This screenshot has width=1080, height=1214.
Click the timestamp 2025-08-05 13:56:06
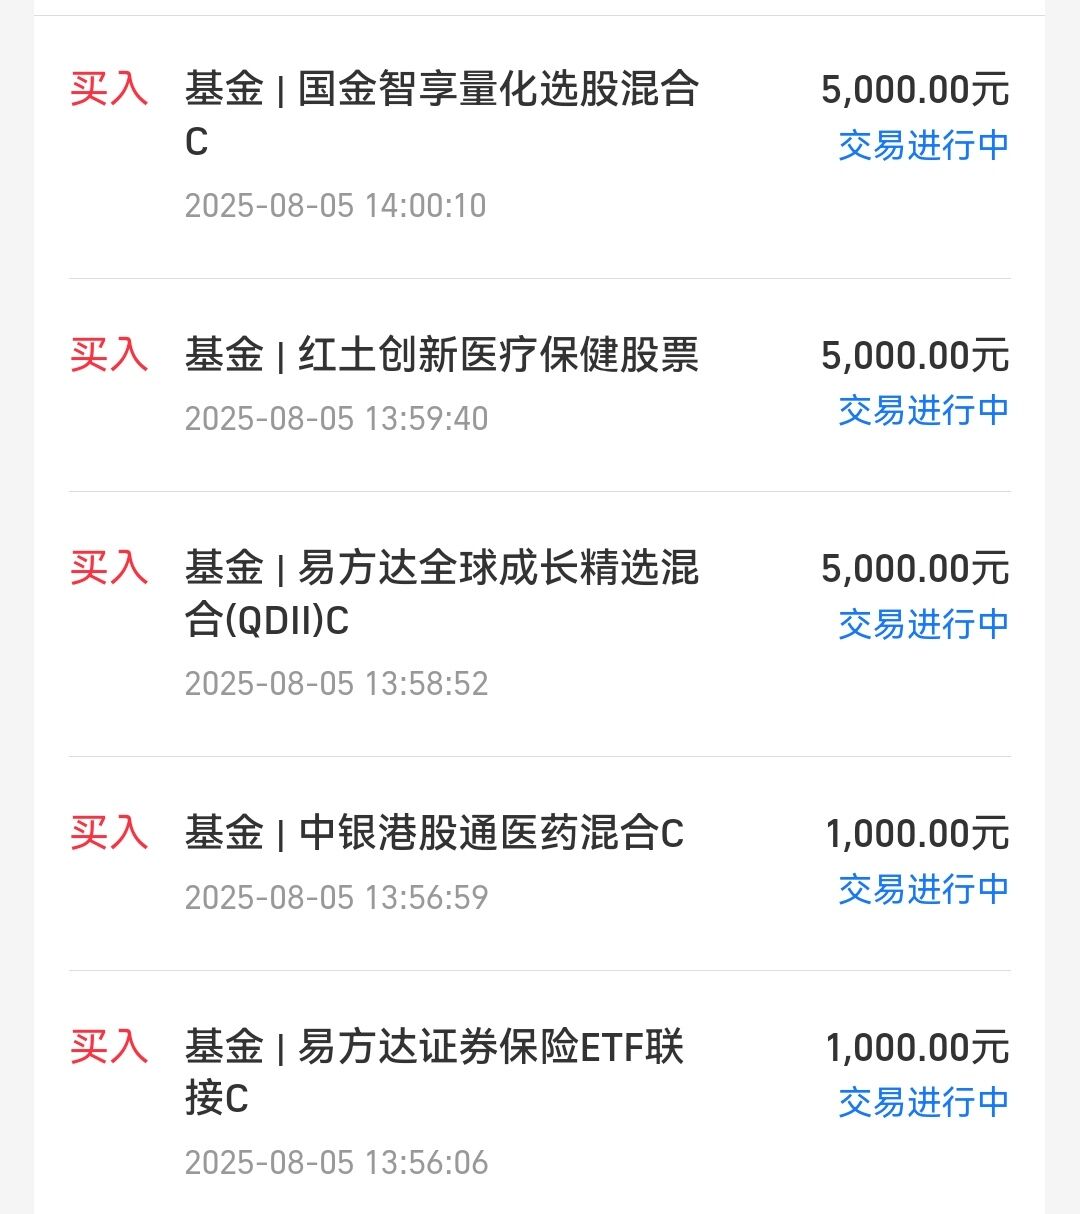tap(337, 1163)
